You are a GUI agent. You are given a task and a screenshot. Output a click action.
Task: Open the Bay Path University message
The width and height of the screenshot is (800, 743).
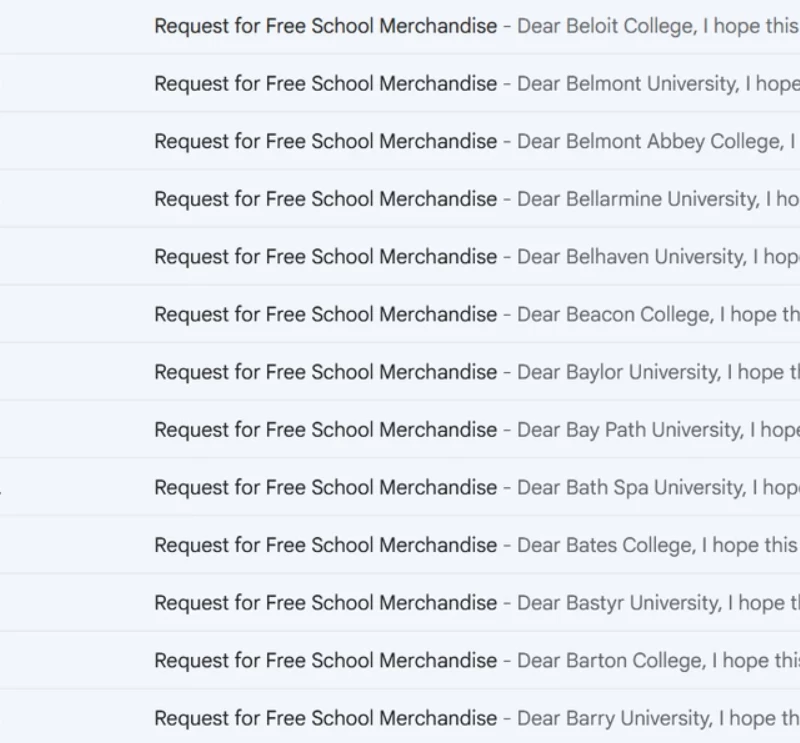pyautogui.click(x=400, y=429)
